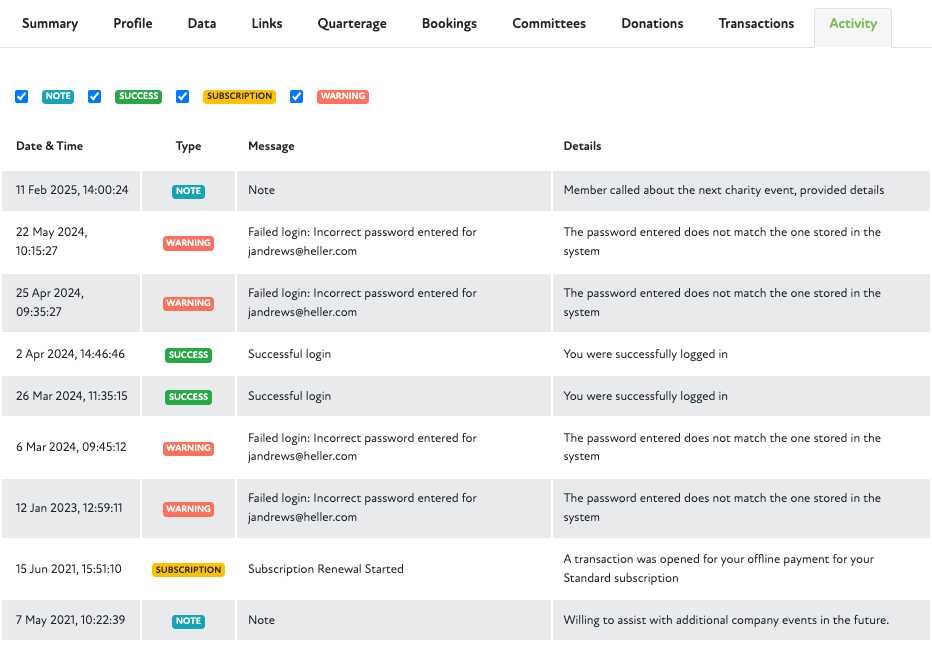Viewport: 932px width, 646px height.
Task: Disable the WARNING filter checkbox
Action: (x=297, y=97)
